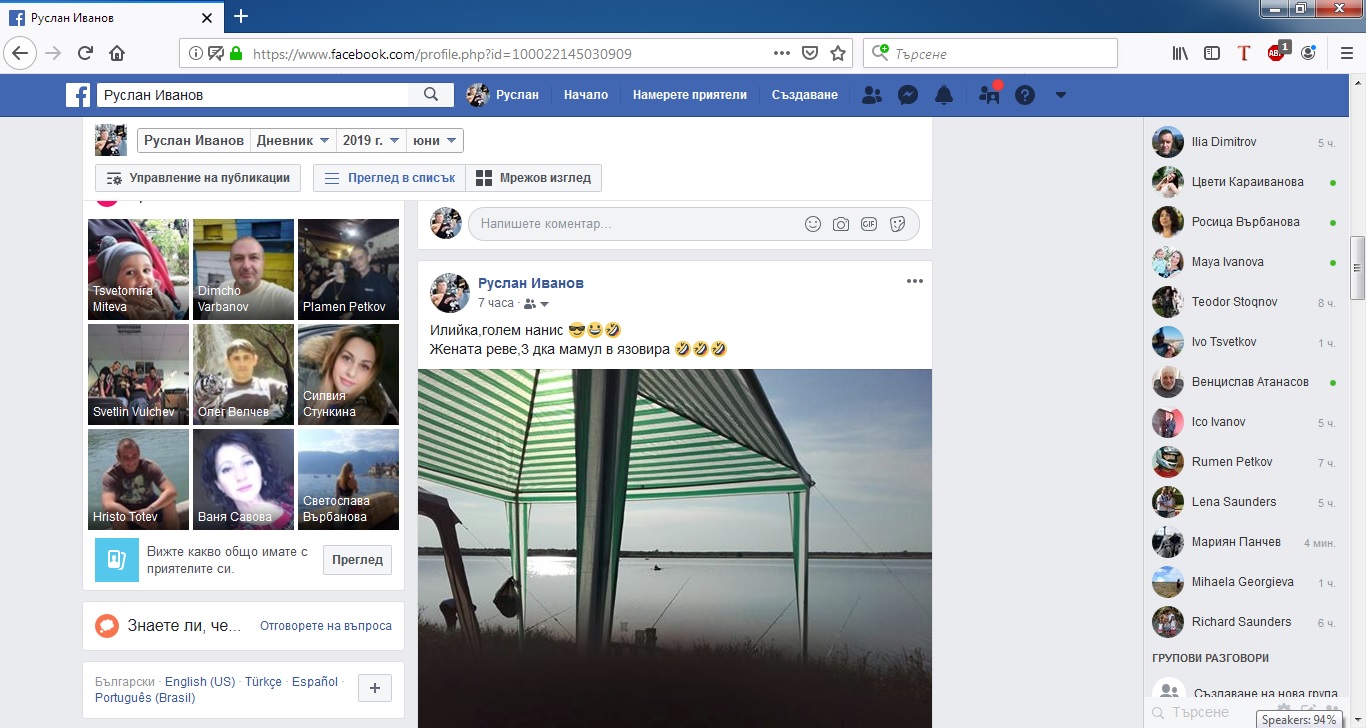Go to Начало in top bar
This screenshot has height=728, width=1366.
[x=585, y=95]
